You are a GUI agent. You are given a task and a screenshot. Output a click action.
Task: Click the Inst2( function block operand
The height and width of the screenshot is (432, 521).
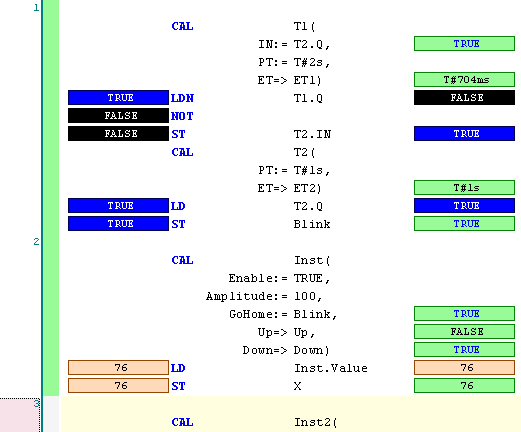tap(316, 422)
